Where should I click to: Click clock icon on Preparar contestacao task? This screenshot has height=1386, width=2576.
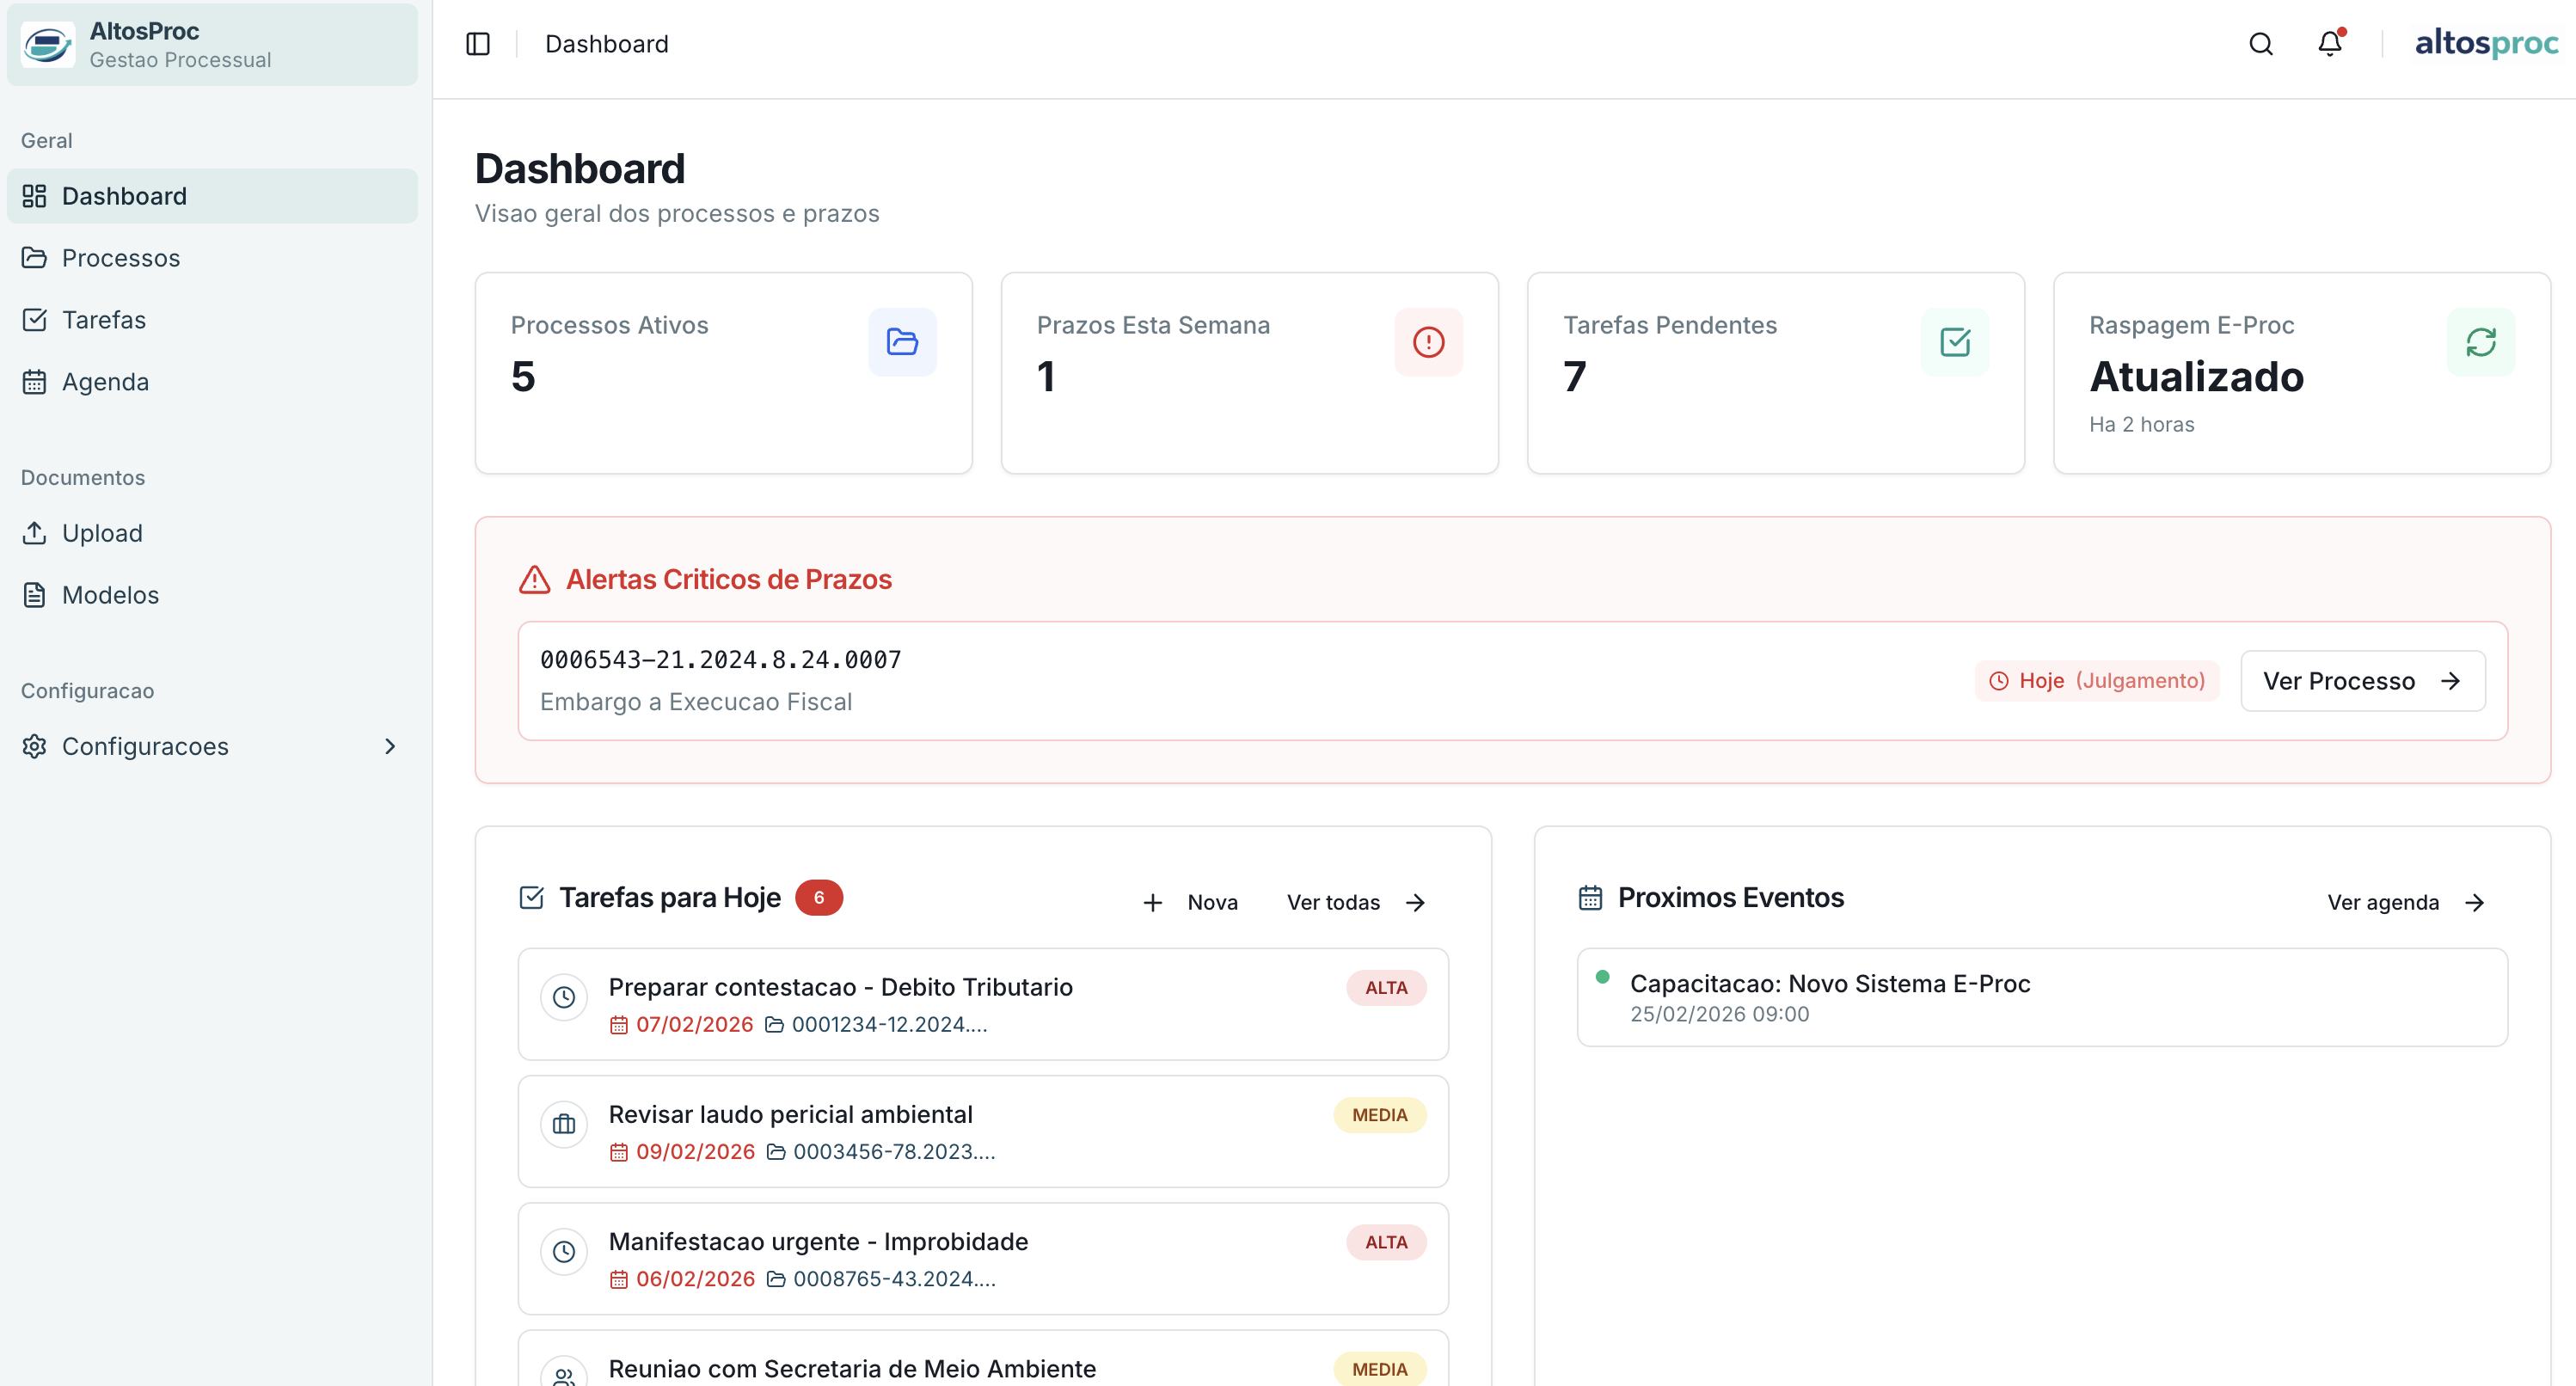tap(564, 997)
